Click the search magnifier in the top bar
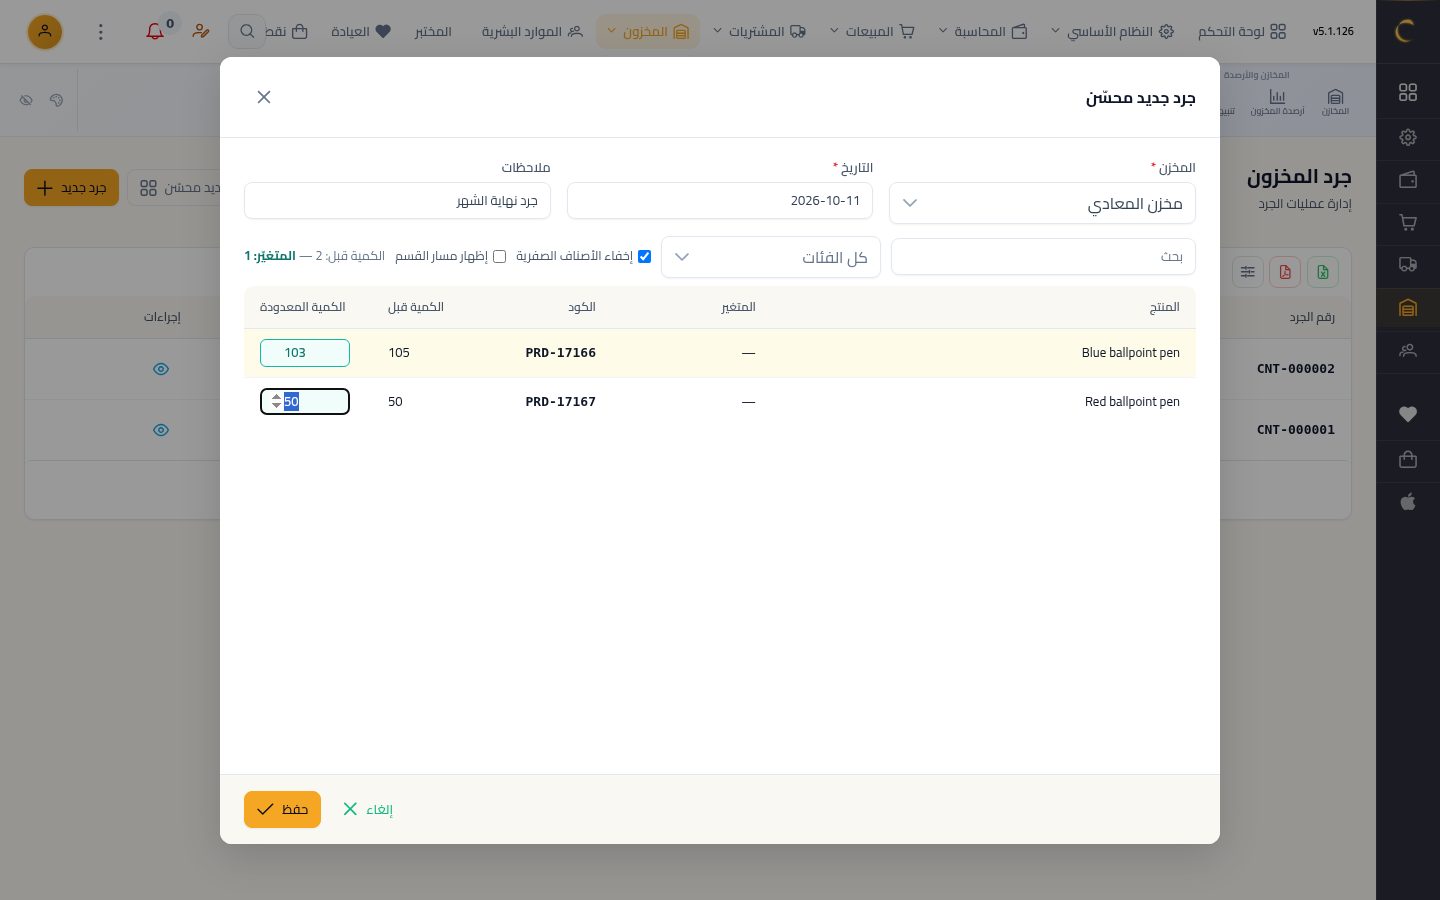1440x900 pixels. click(x=246, y=31)
